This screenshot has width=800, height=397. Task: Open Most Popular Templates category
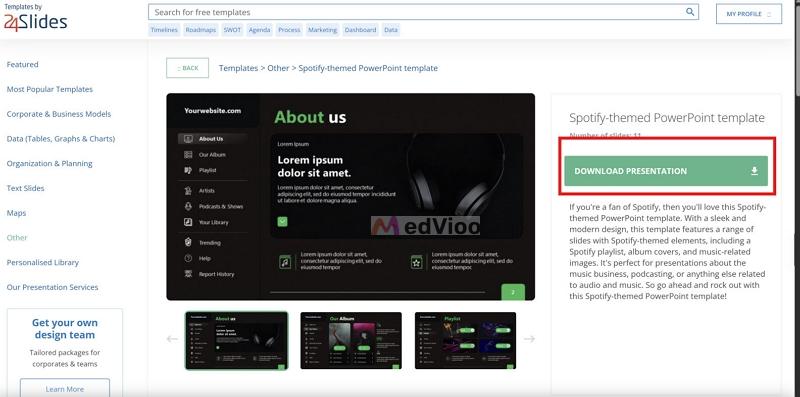49,89
